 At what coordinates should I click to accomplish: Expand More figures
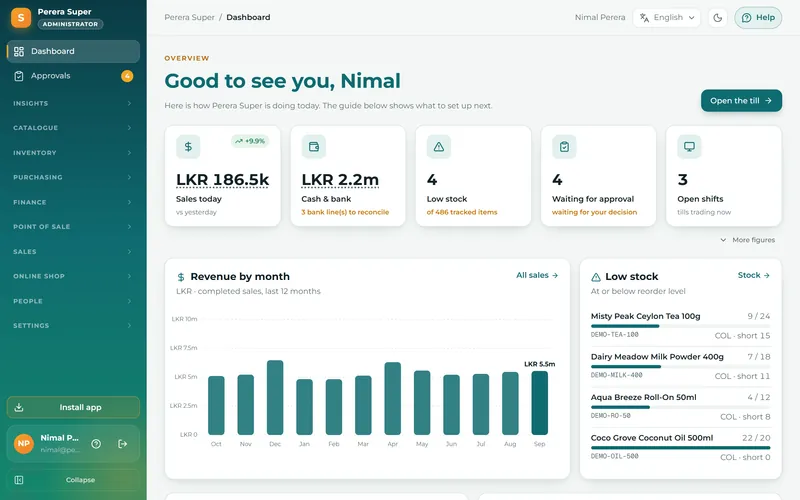(x=747, y=240)
